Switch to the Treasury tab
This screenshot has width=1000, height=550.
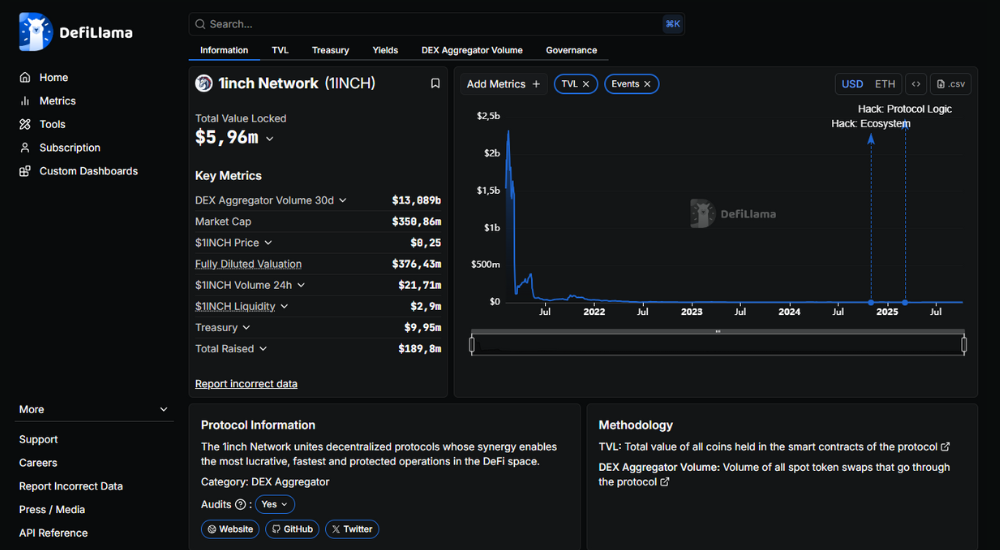coord(330,50)
